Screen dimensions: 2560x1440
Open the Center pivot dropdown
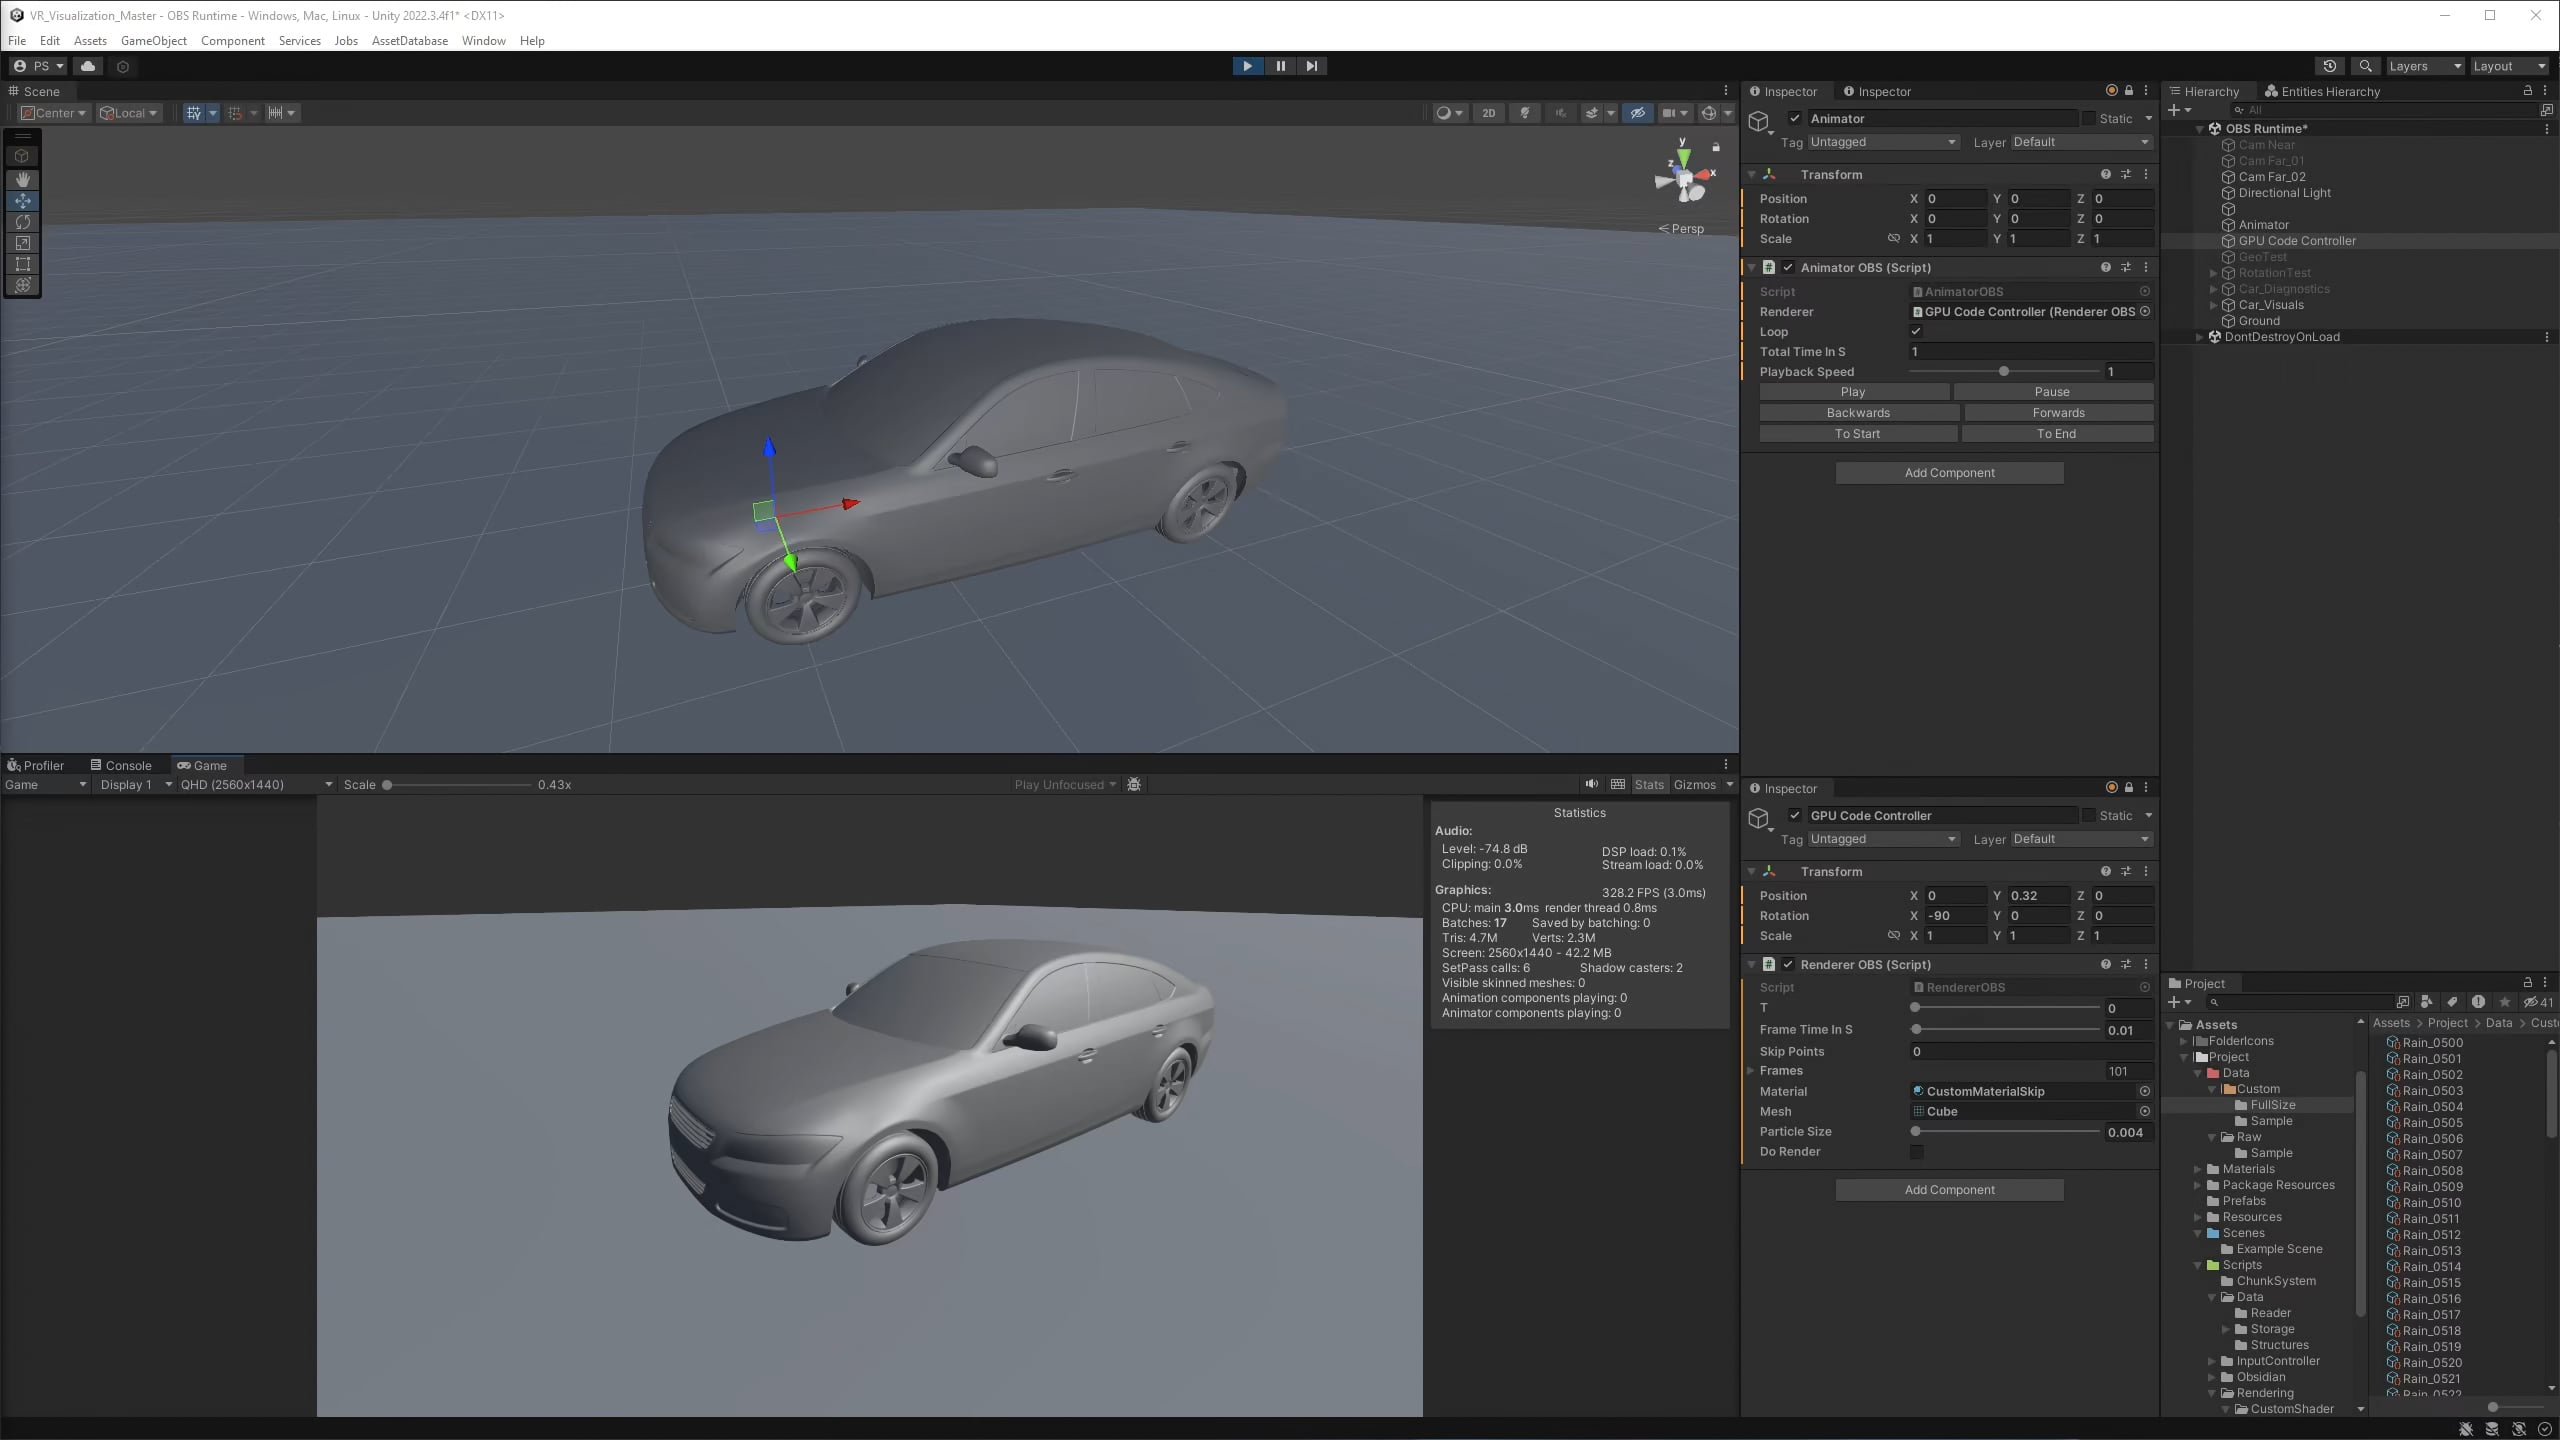[52, 112]
